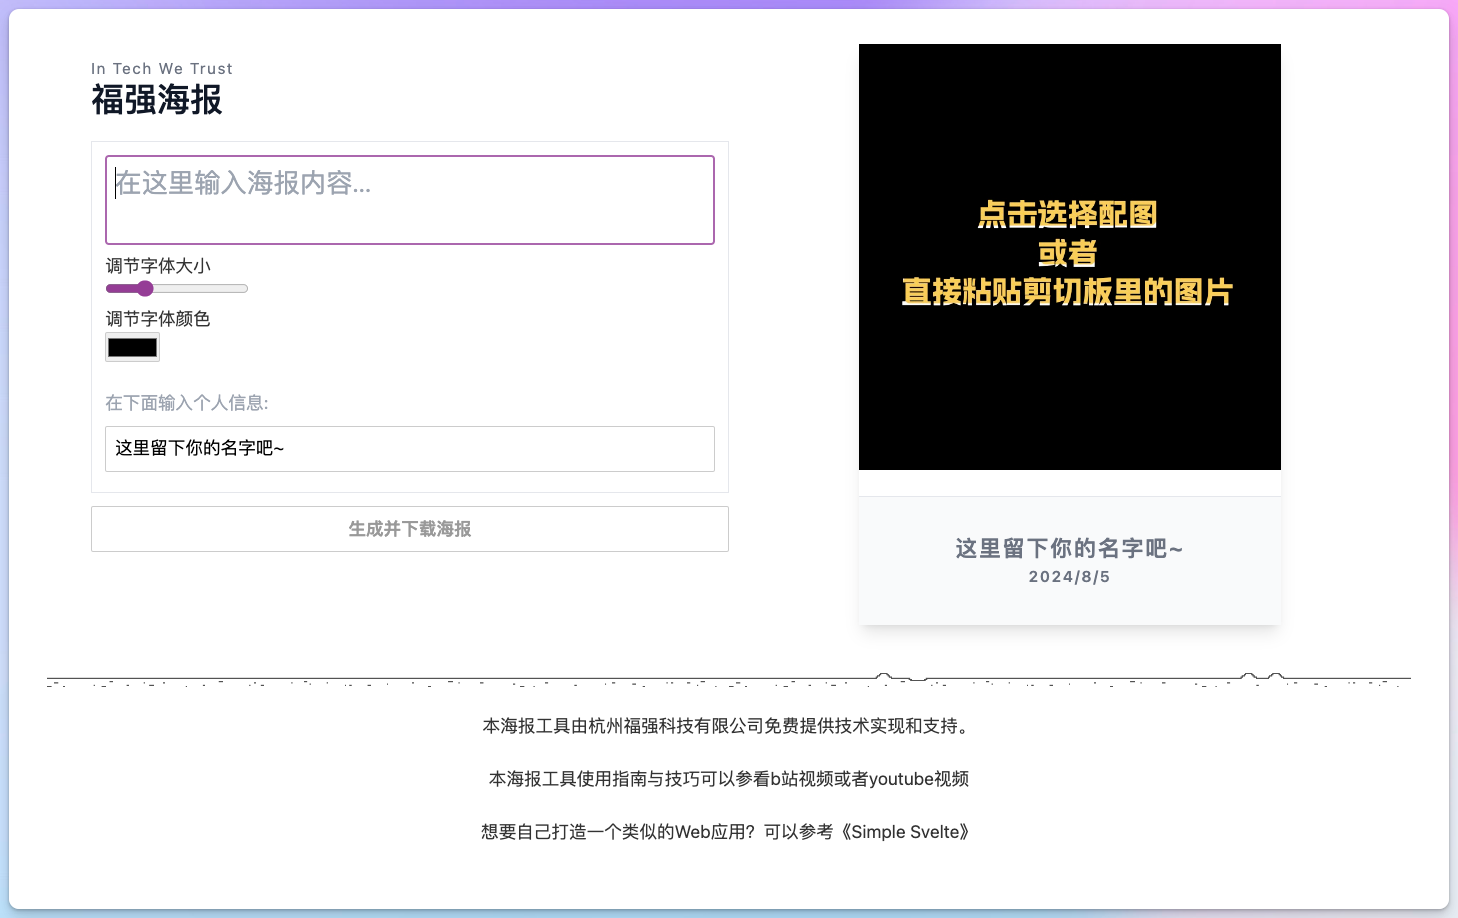Viewport: 1458px width, 918px height.
Task: Click the name input field '这里留下你的名字吧~'
Action: pyautogui.click(x=409, y=449)
